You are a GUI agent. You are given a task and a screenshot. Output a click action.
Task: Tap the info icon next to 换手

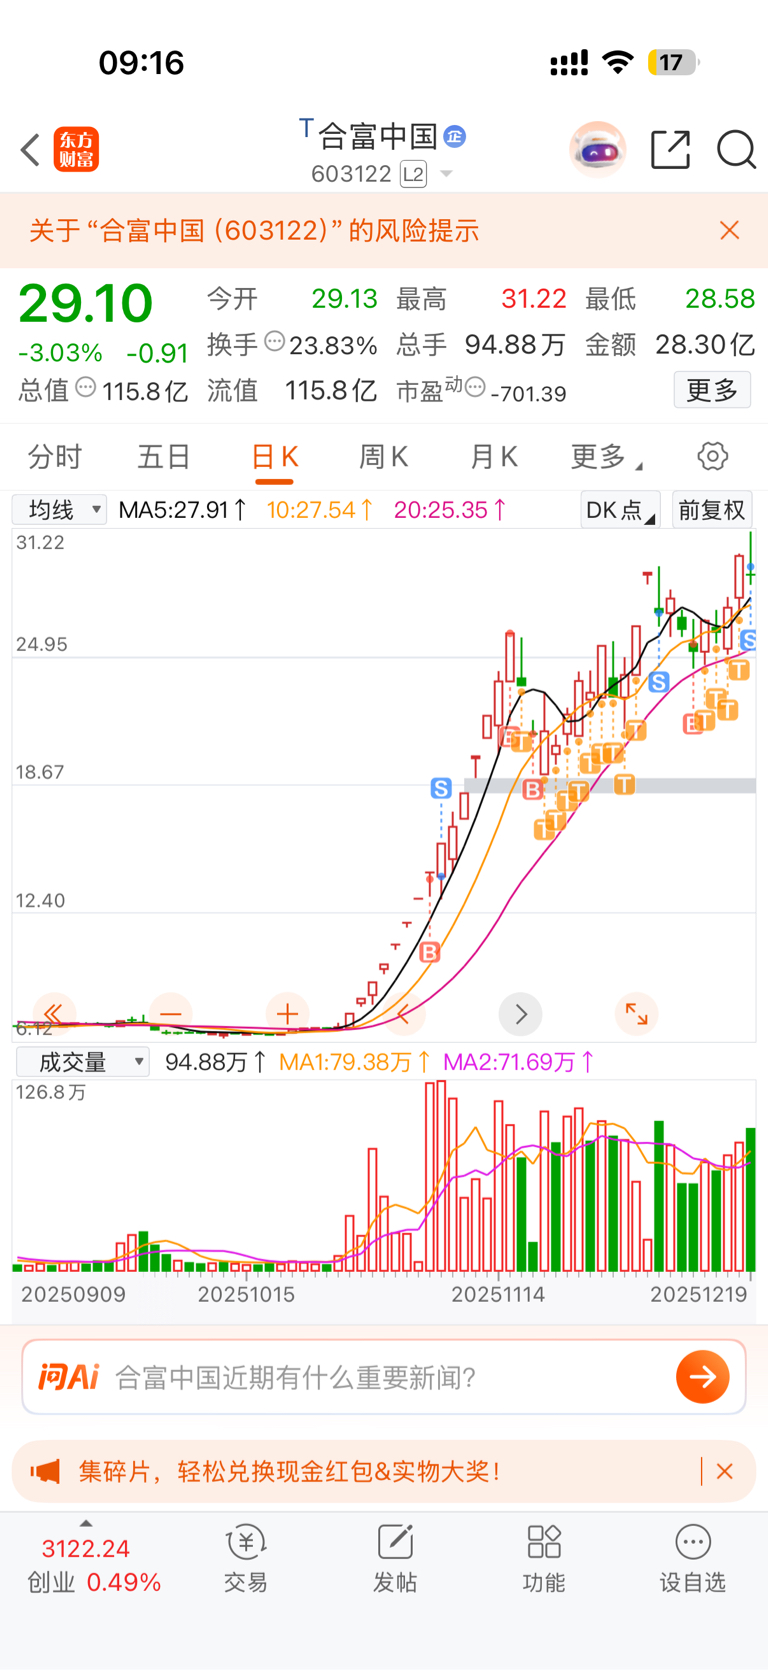274,342
